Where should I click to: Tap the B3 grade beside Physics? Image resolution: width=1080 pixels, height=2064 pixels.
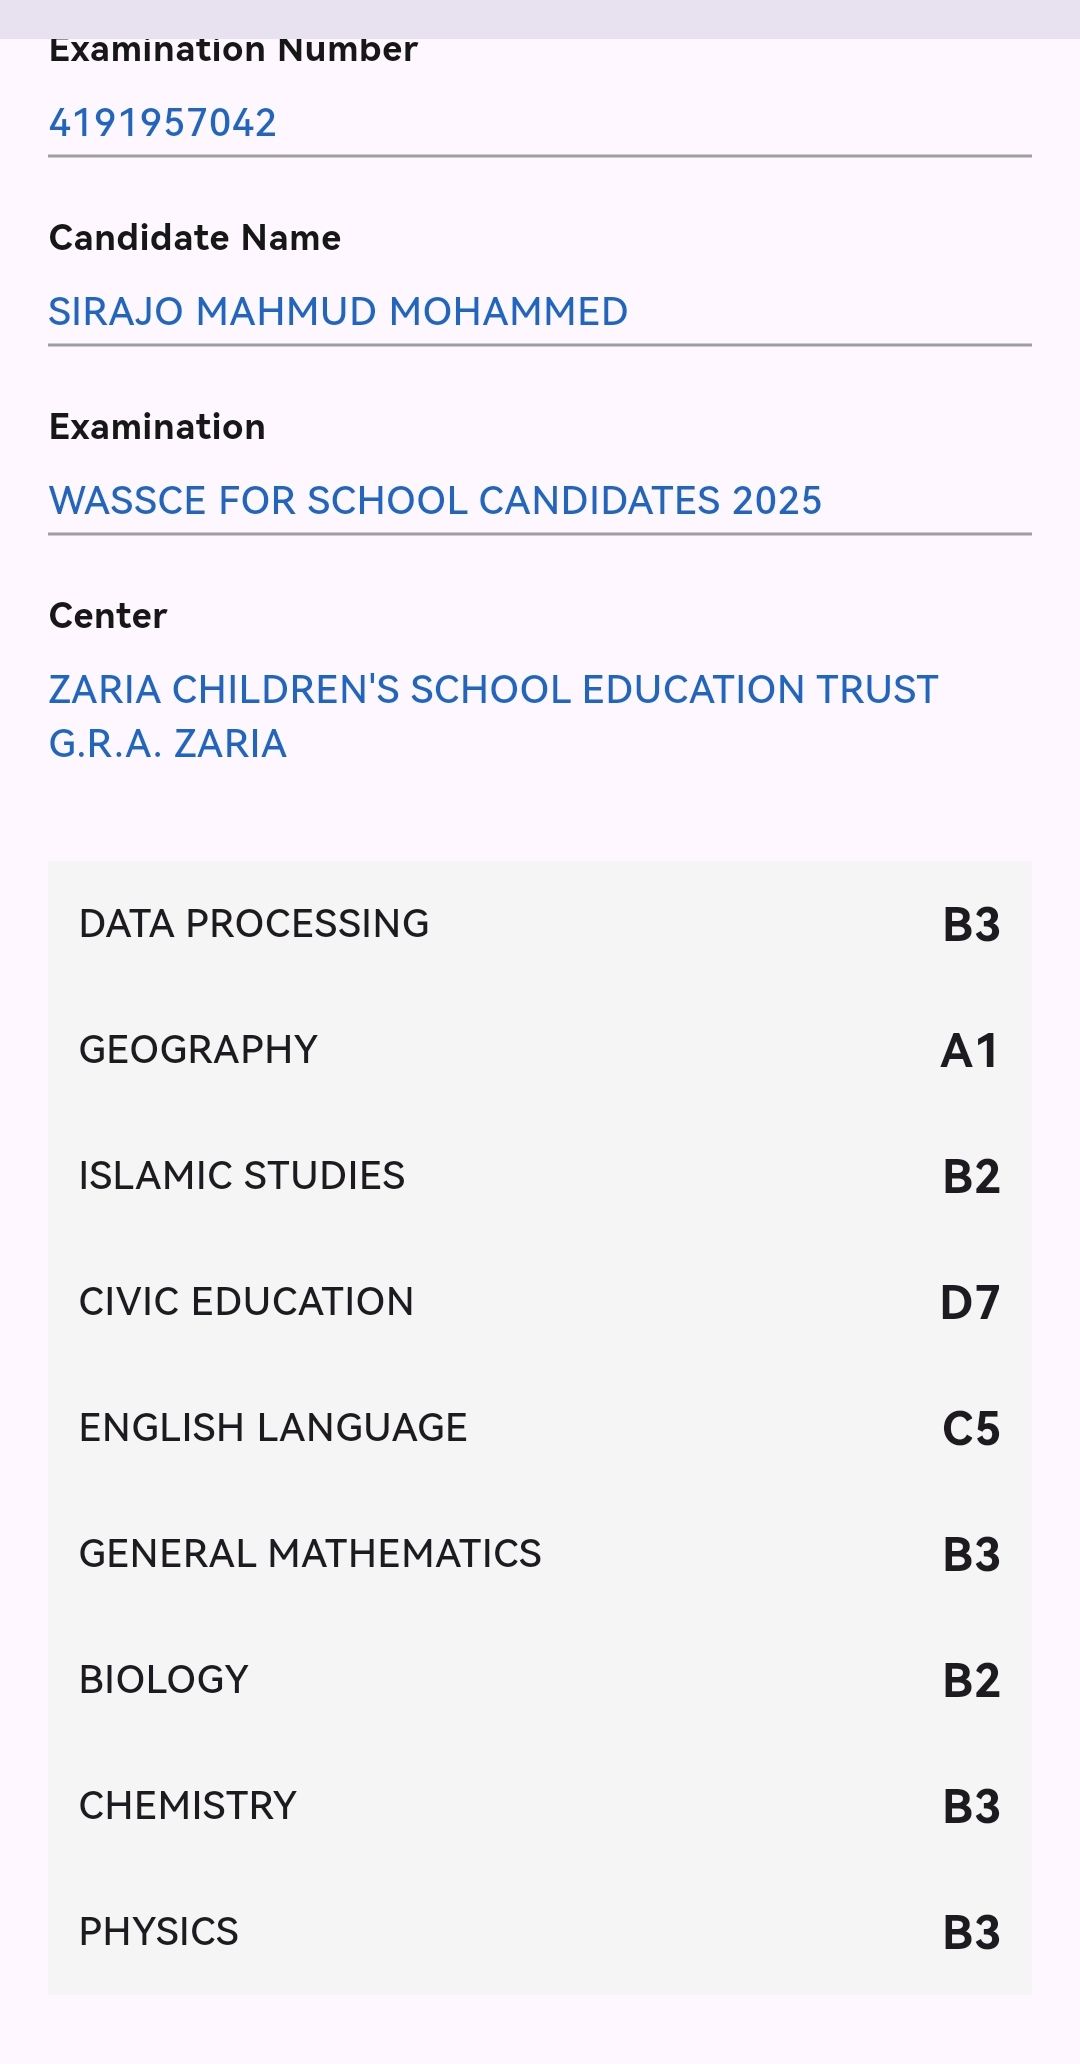[971, 1933]
